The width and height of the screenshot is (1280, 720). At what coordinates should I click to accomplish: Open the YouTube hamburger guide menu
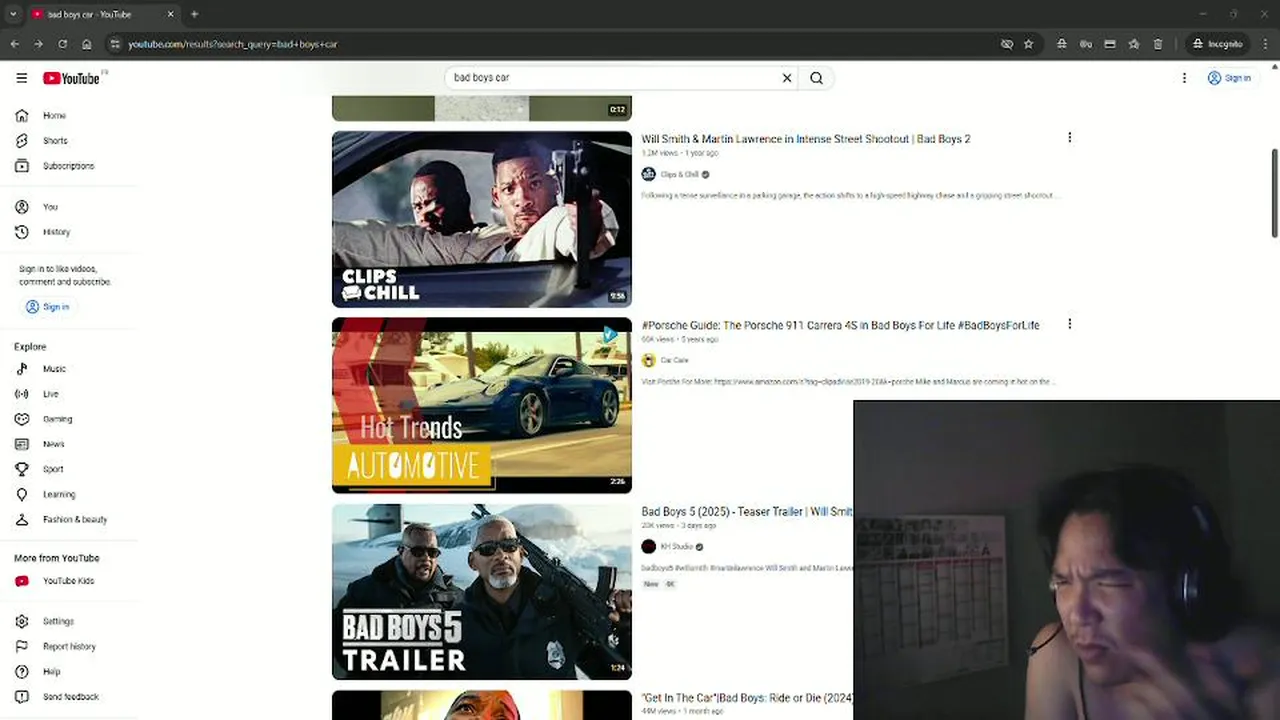[x=22, y=78]
